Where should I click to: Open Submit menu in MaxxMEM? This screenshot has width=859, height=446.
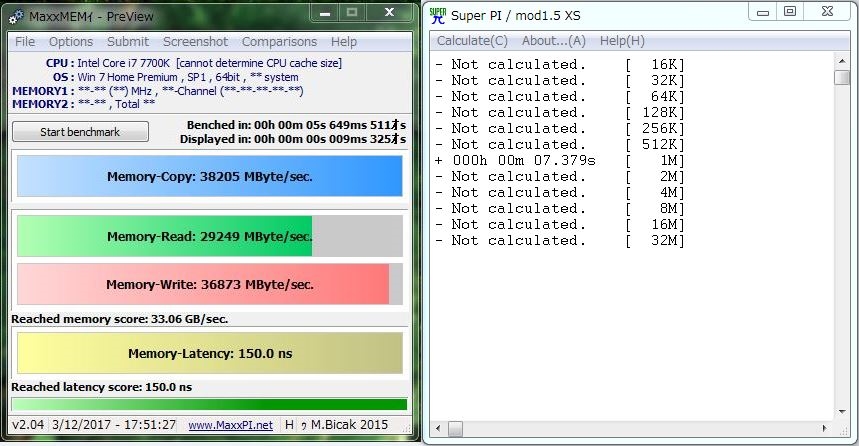point(128,42)
